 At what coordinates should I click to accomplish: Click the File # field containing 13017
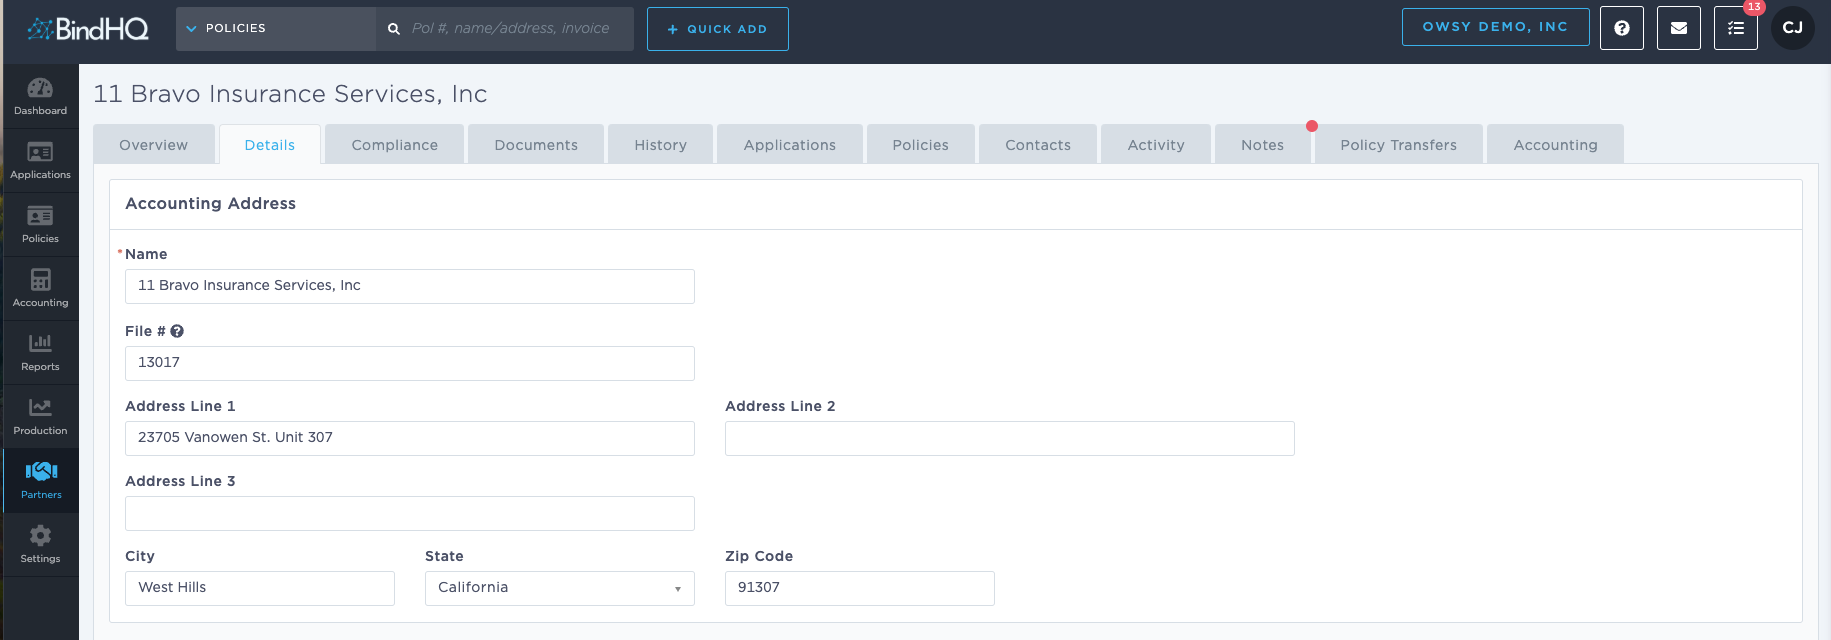pyautogui.click(x=410, y=363)
